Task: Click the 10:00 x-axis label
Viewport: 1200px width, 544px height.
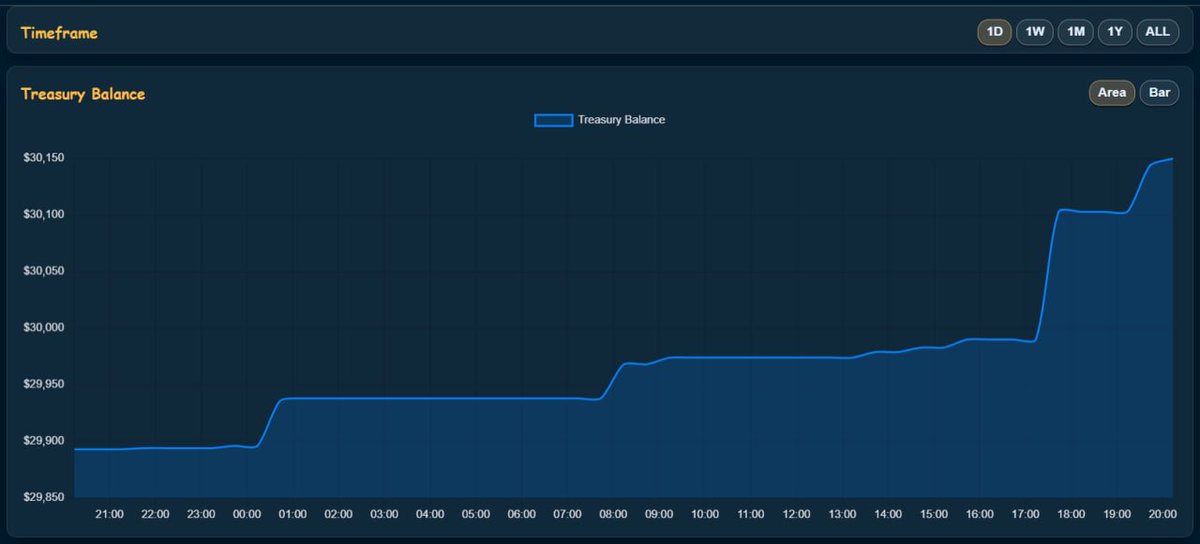Action: click(x=705, y=514)
